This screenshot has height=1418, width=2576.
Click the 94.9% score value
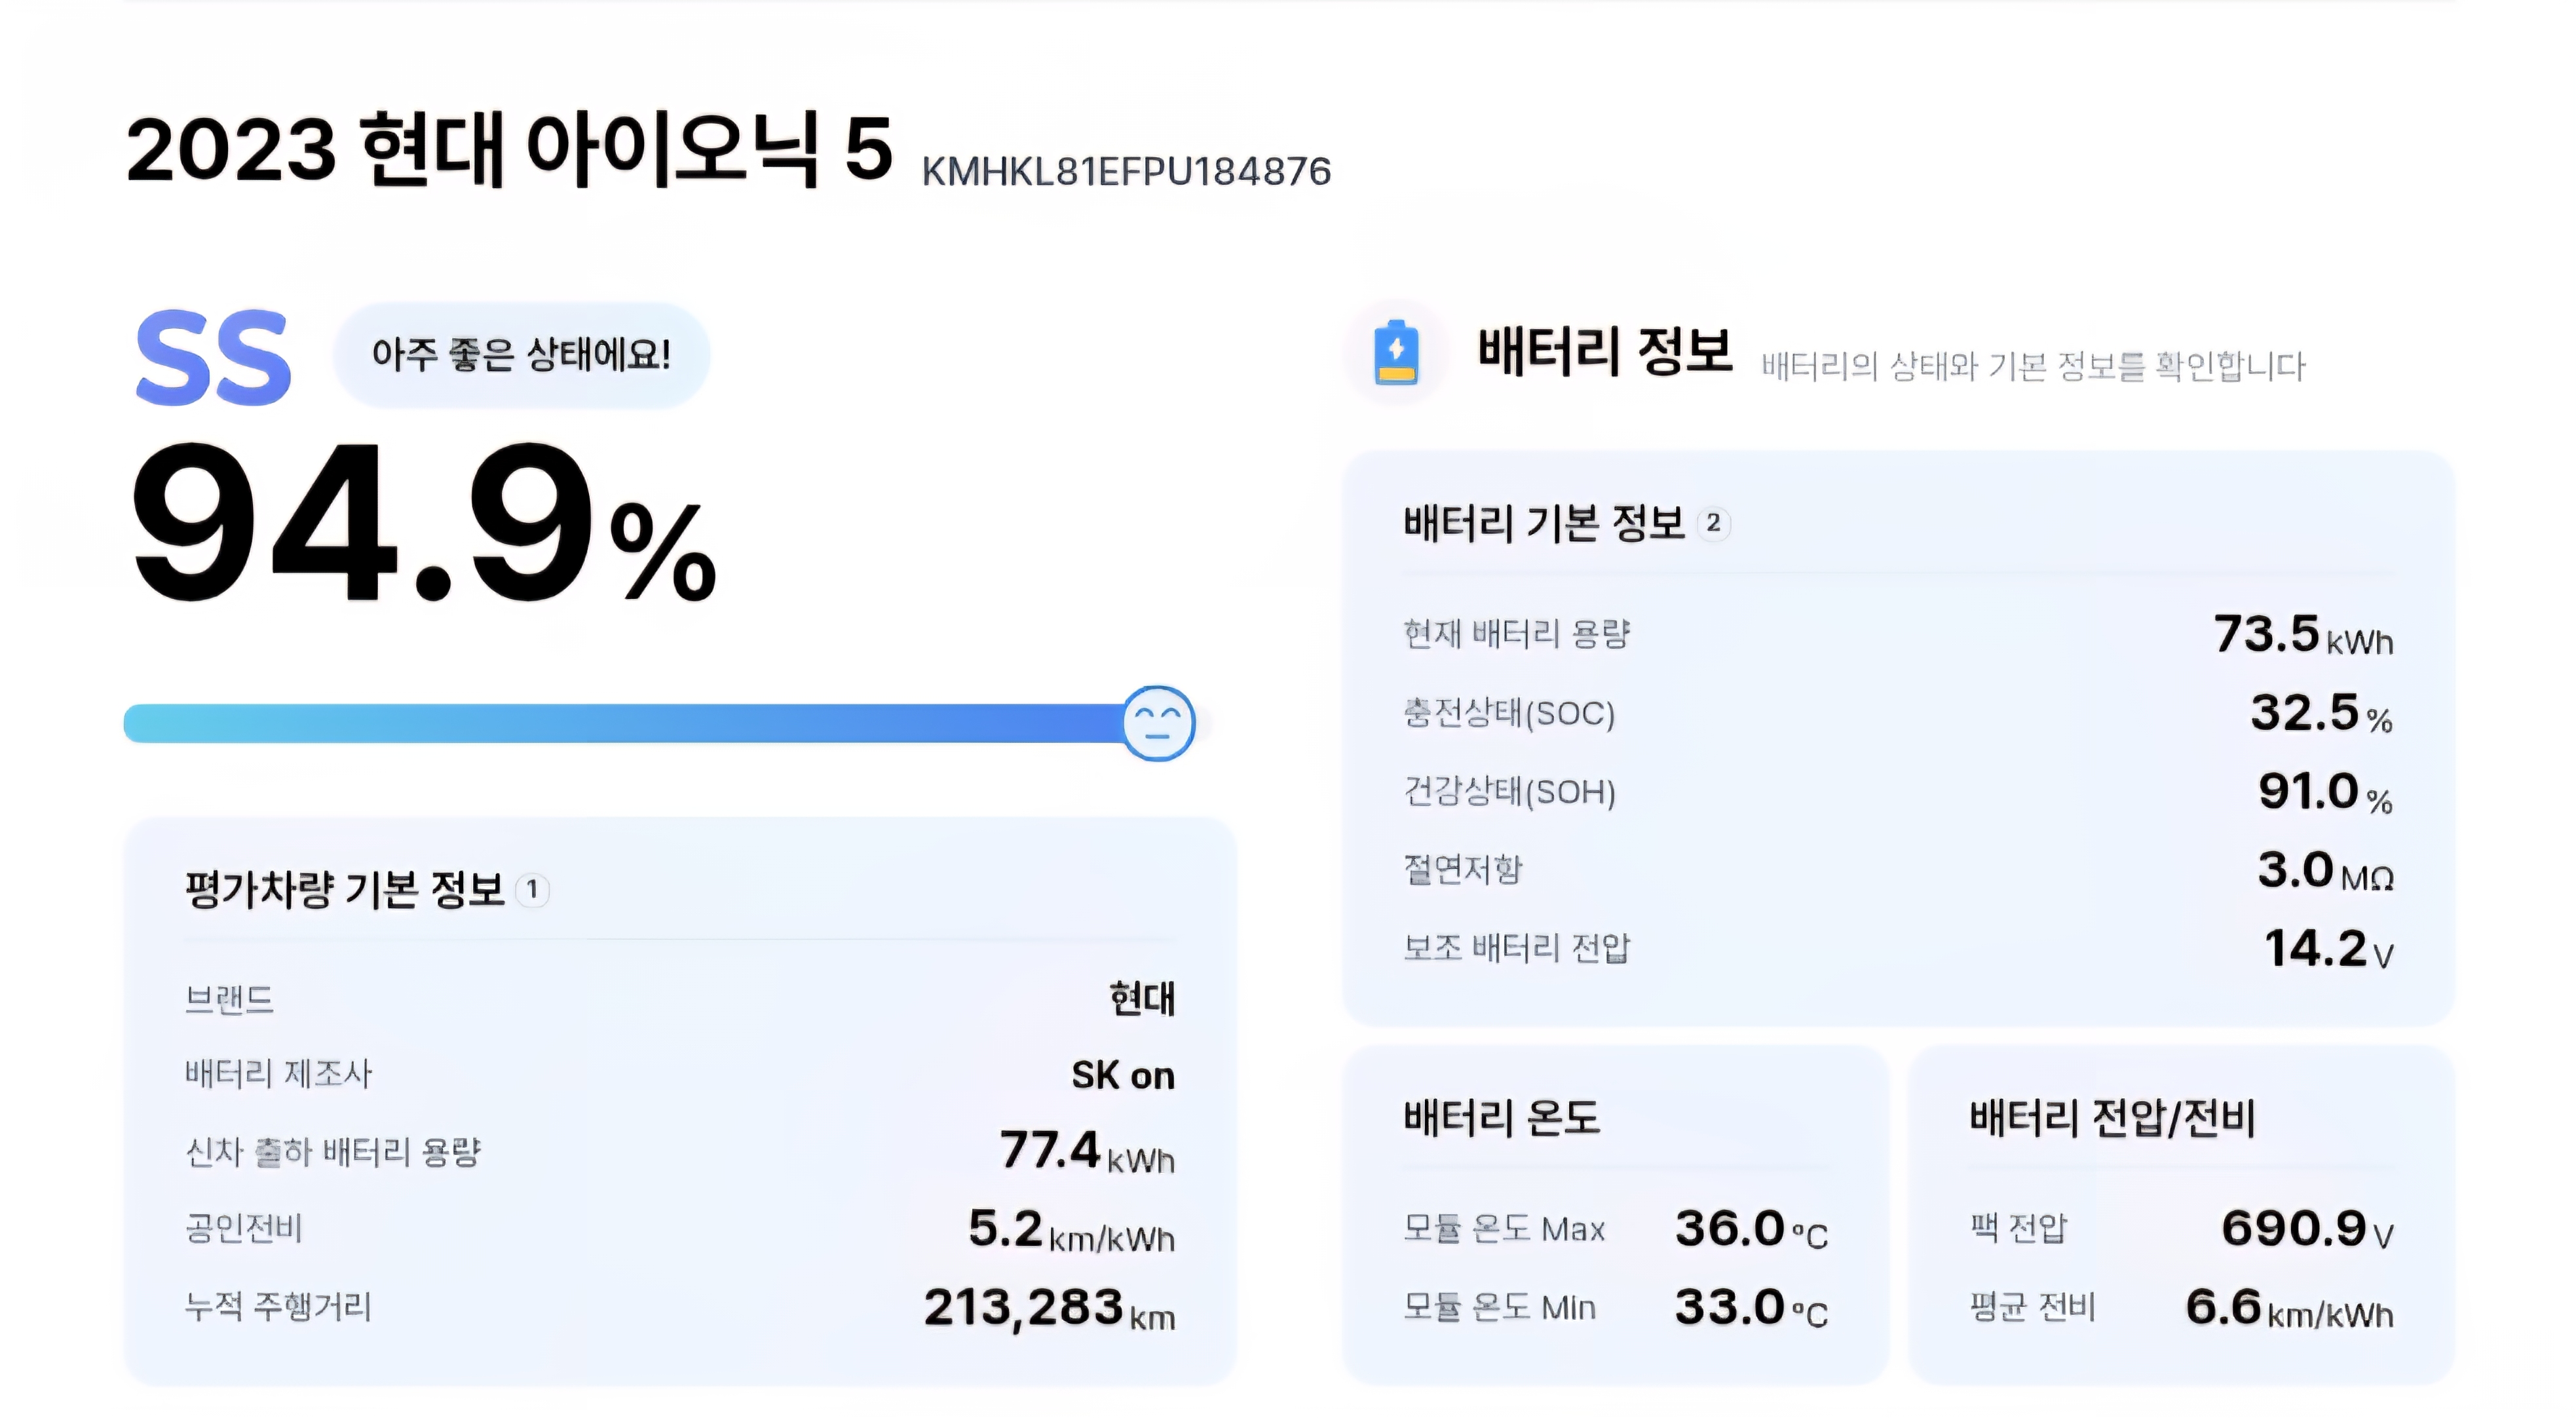(424, 524)
